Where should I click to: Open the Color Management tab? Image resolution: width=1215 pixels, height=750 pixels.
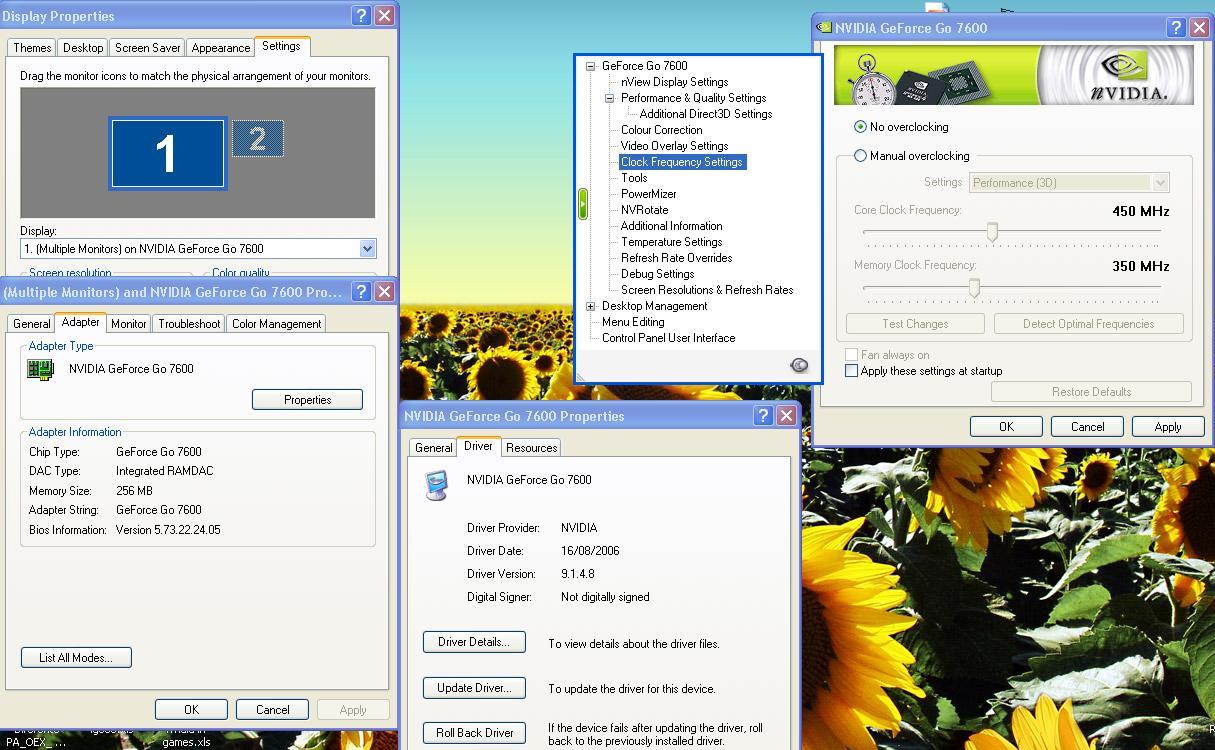(277, 324)
